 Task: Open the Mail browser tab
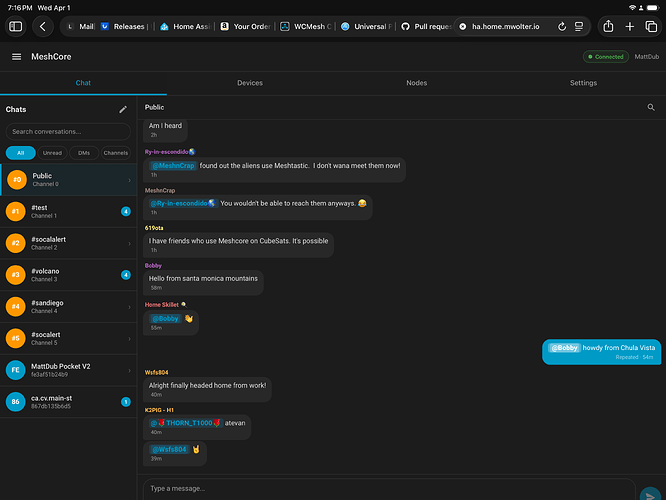point(81,26)
